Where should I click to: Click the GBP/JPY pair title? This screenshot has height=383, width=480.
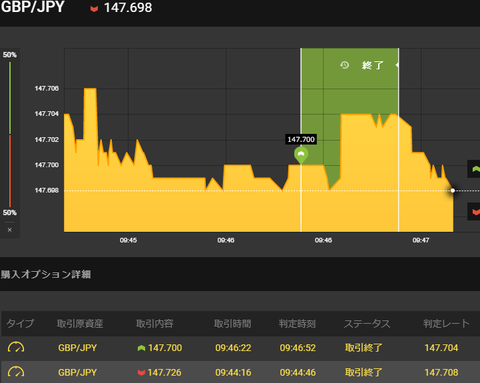coord(33,7)
